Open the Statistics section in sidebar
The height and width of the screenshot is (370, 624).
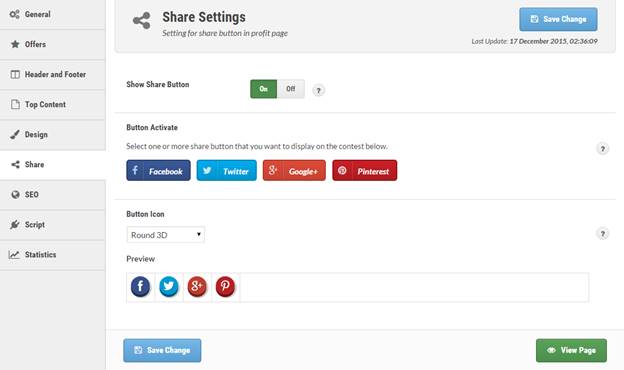(x=53, y=255)
